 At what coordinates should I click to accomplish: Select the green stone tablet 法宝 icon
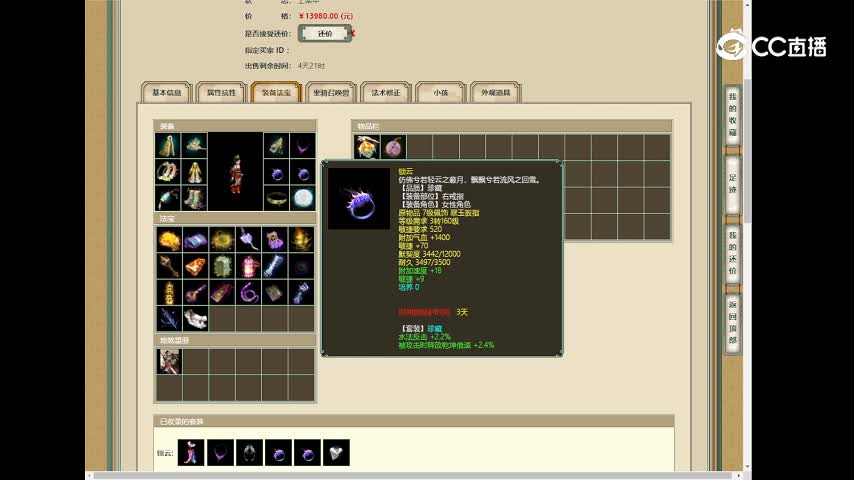pyautogui.click(x=222, y=266)
